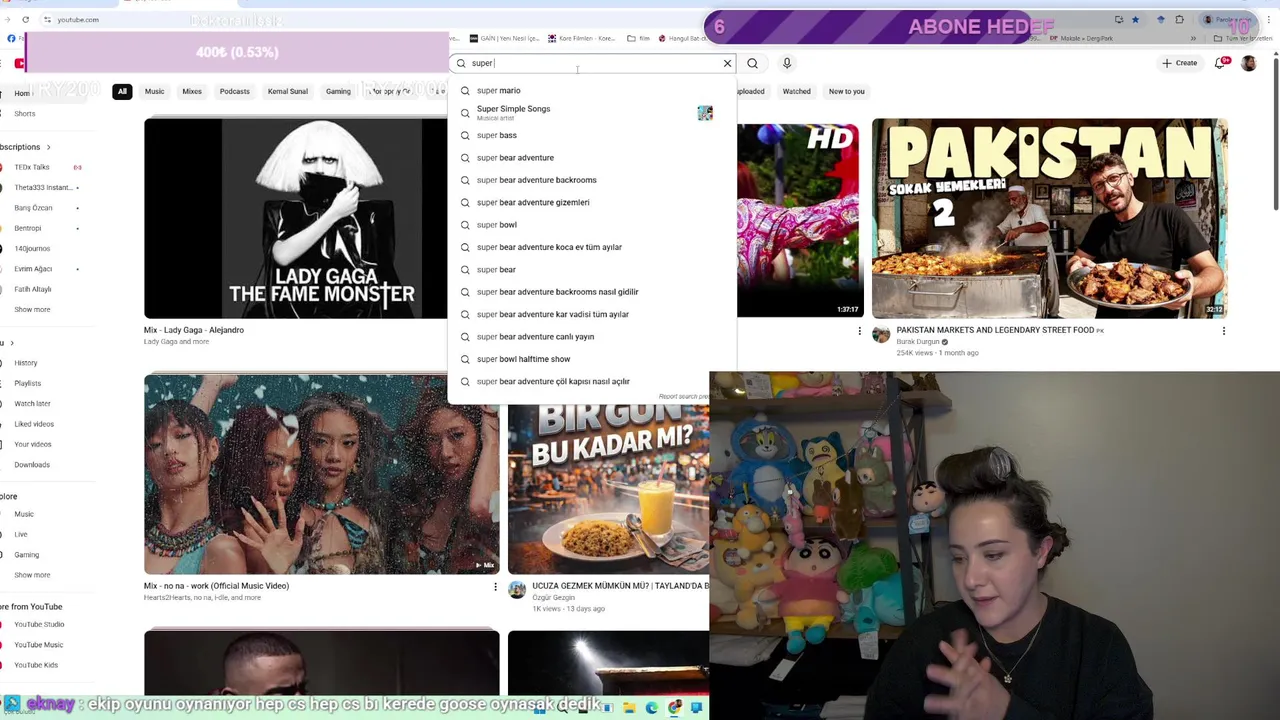Expand subscriptions with Show more
The width and height of the screenshot is (1280, 720).
pos(32,309)
